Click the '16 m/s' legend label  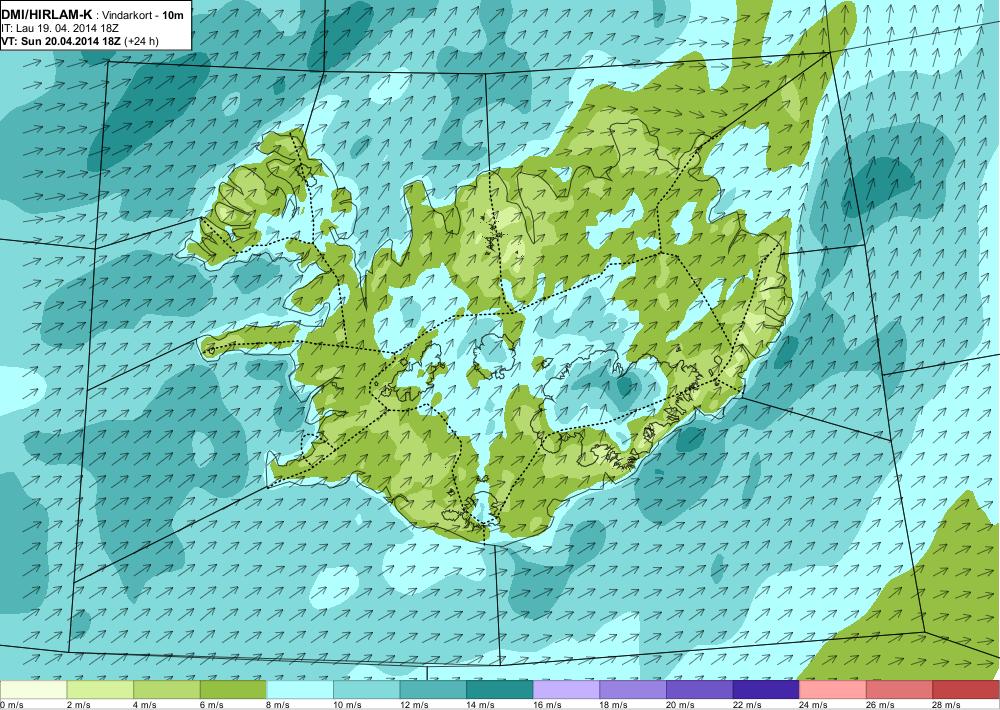[548, 704]
